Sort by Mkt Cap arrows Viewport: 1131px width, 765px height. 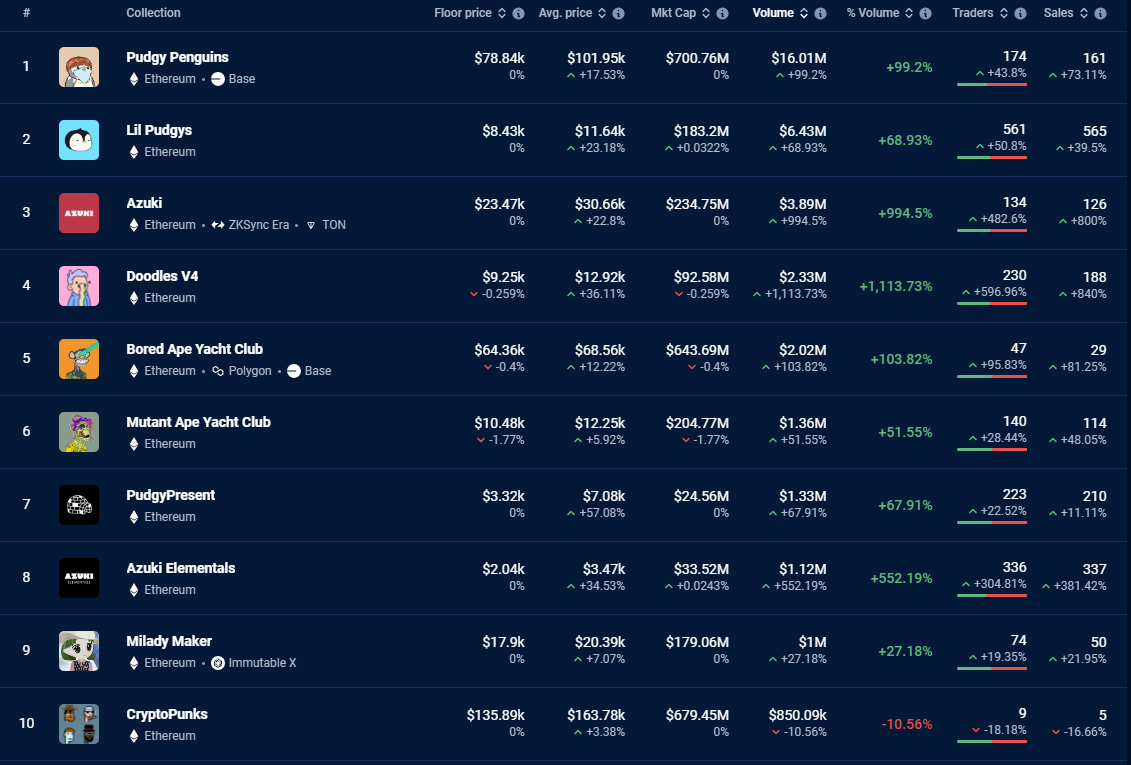coord(705,13)
